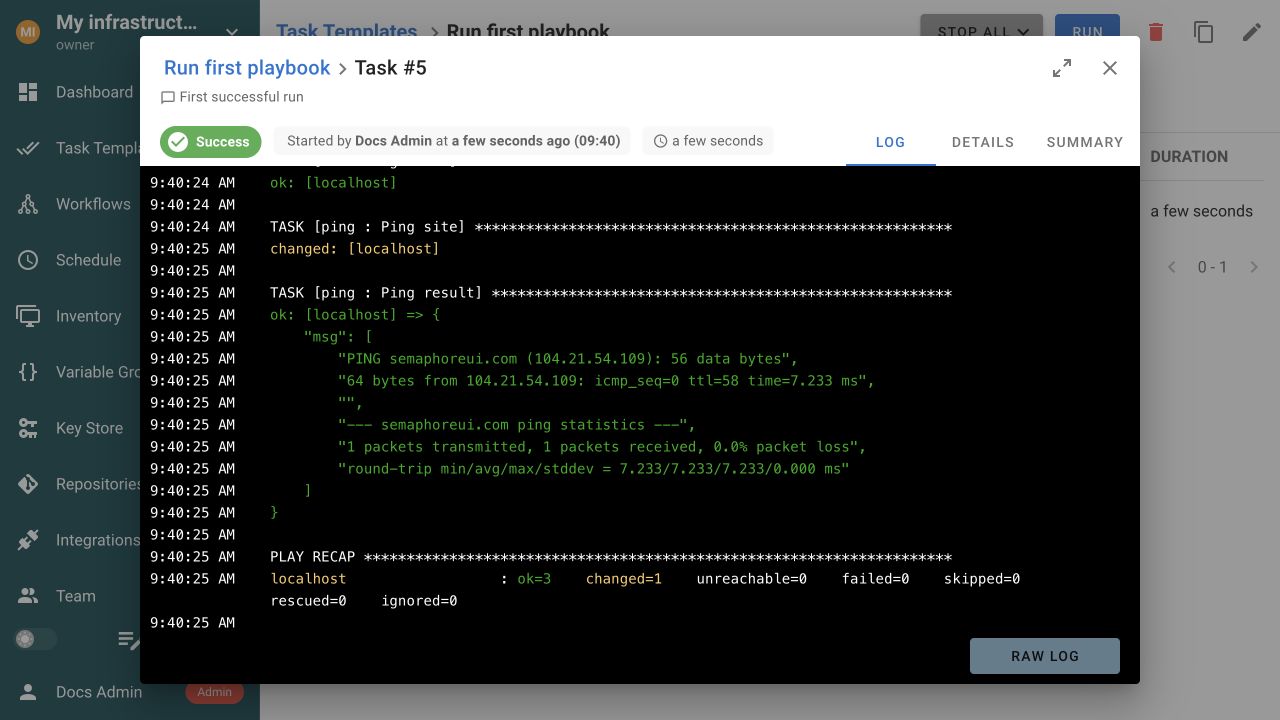
Task: Click the 'ok=3' recap value
Action: click(534, 579)
